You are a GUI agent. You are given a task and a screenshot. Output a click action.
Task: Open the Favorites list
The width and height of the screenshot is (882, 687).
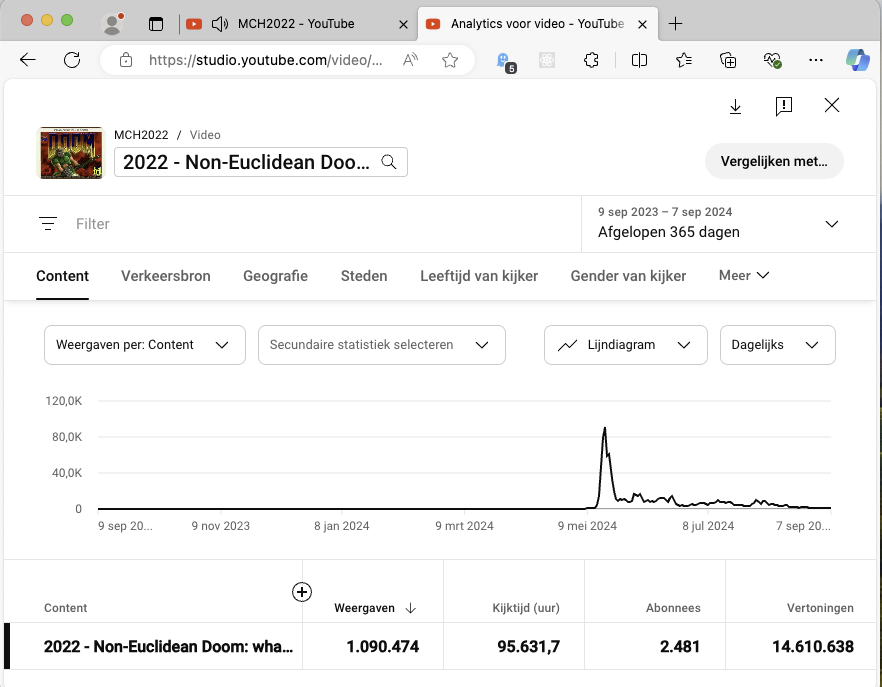click(x=683, y=60)
